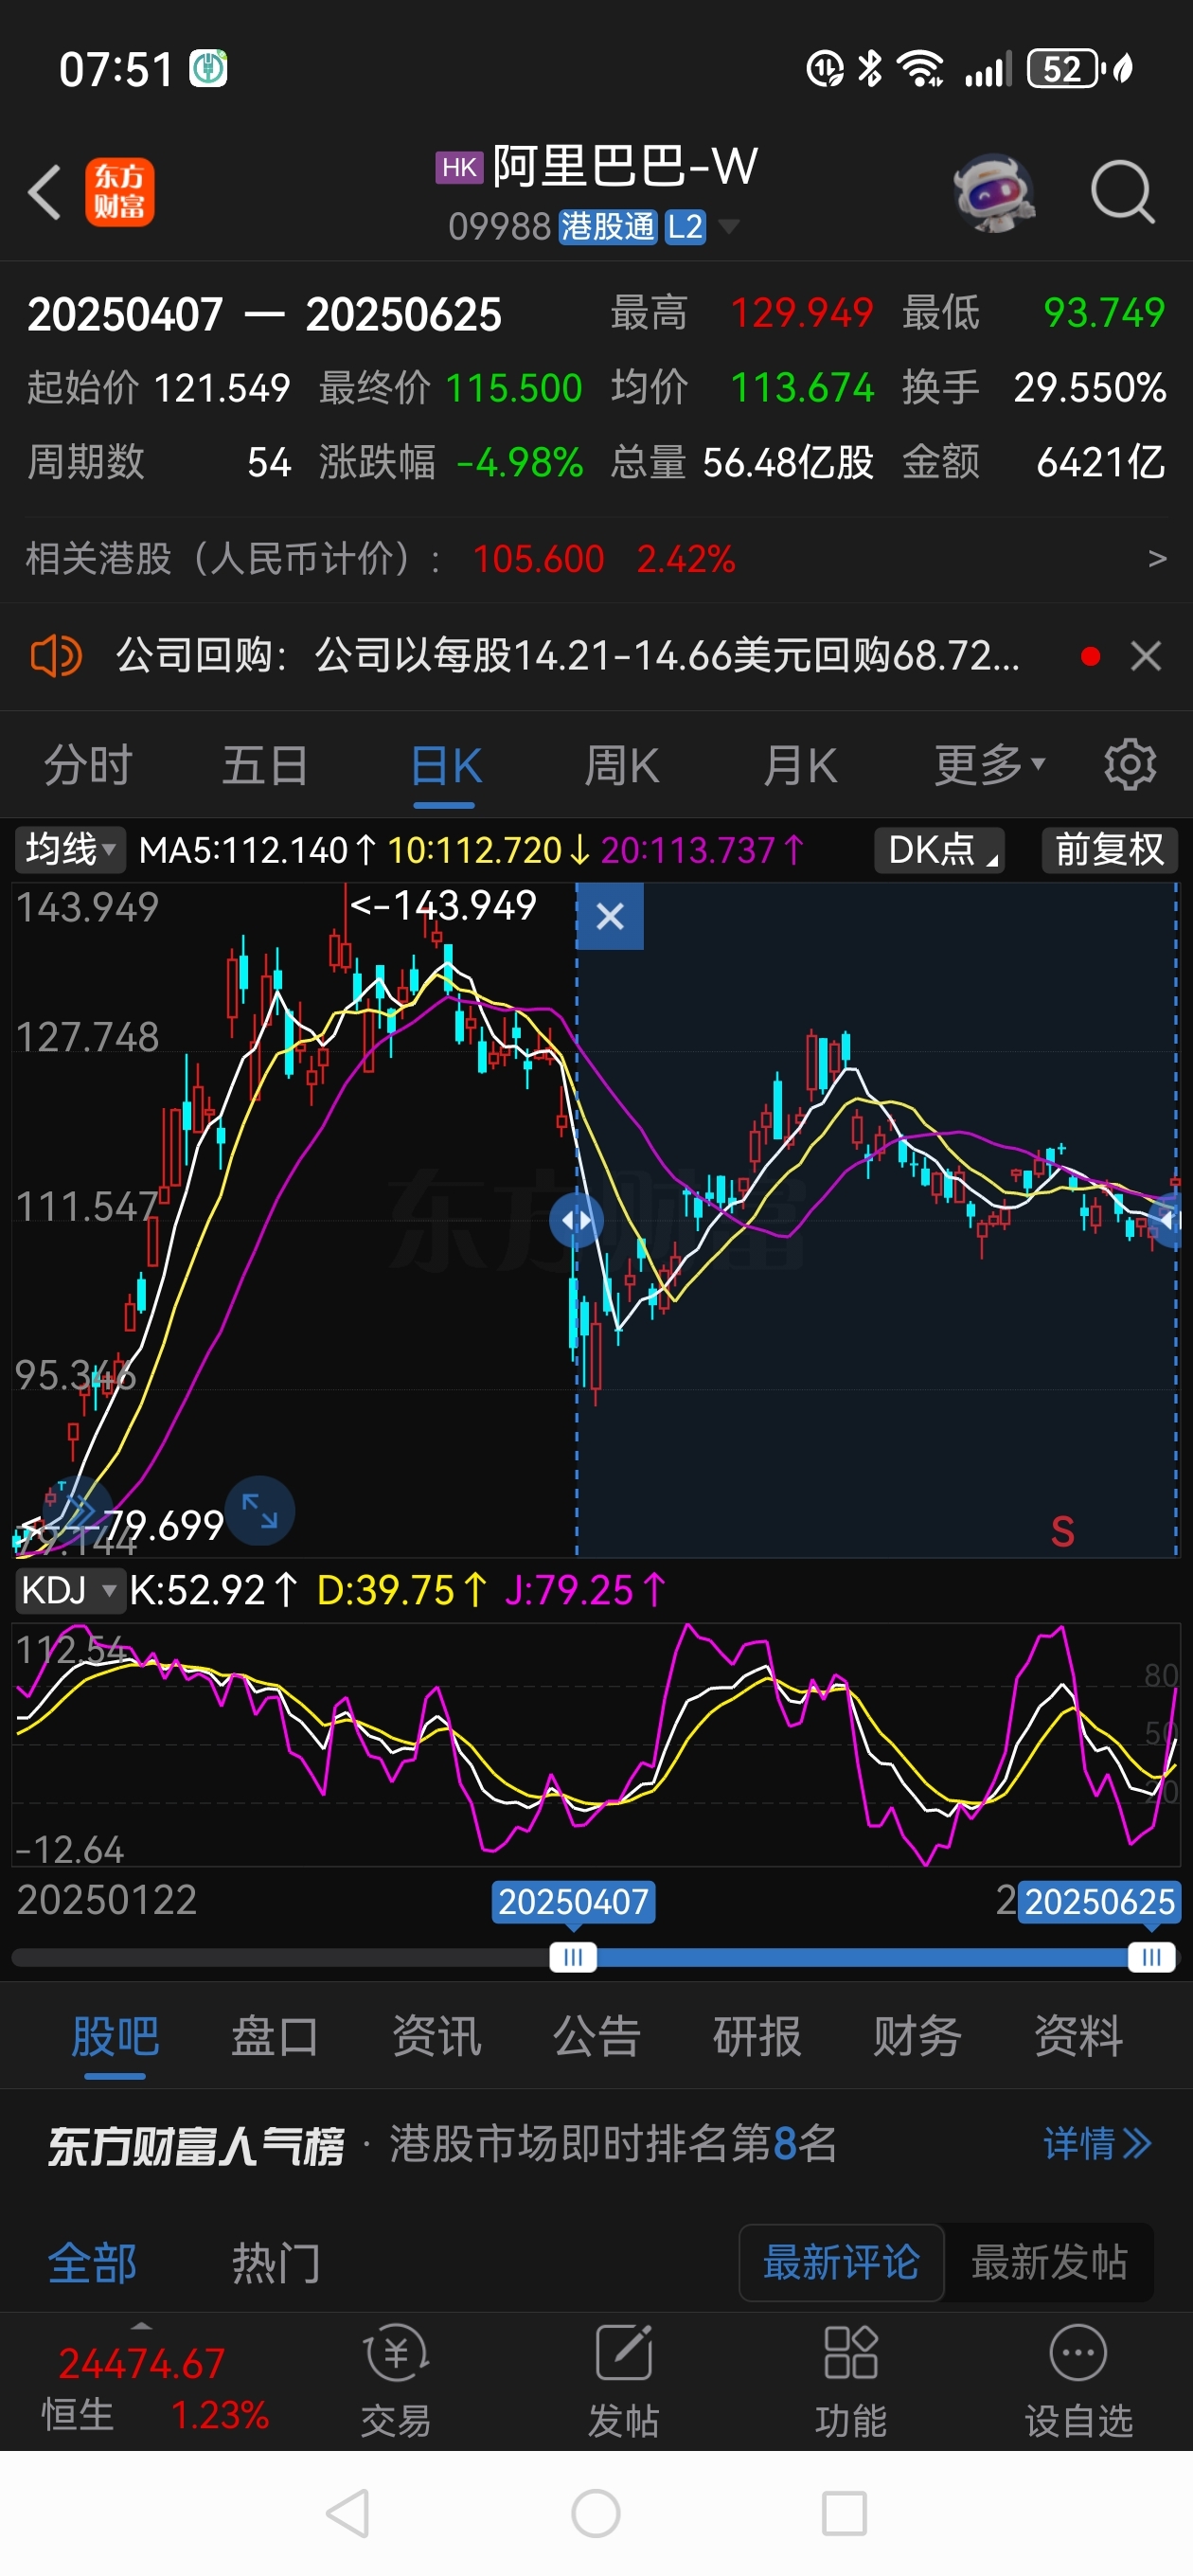Tap 东方财富人气榜 ranking title
Viewport: 1193px width, 2576px height.
[x=196, y=2146]
